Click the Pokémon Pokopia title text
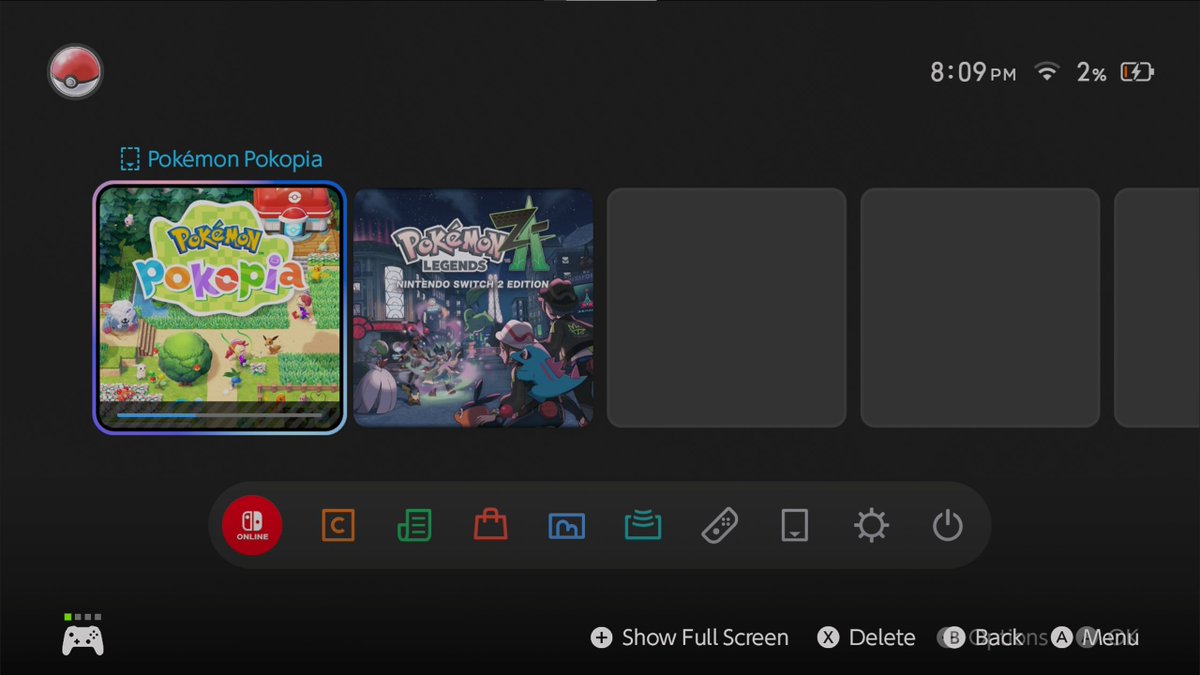The width and height of the screenshot is (1200, 675). pos(235,159)
